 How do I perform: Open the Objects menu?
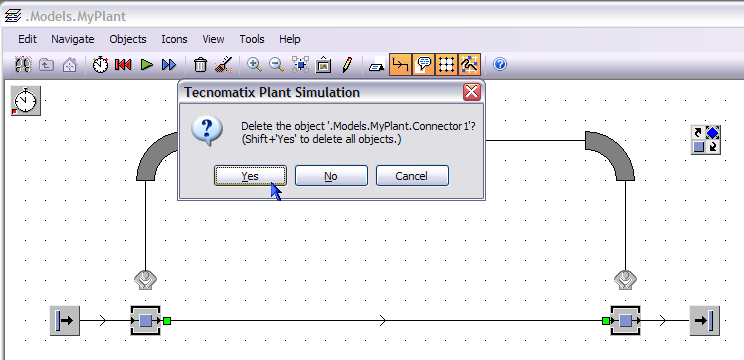point(128,39)
